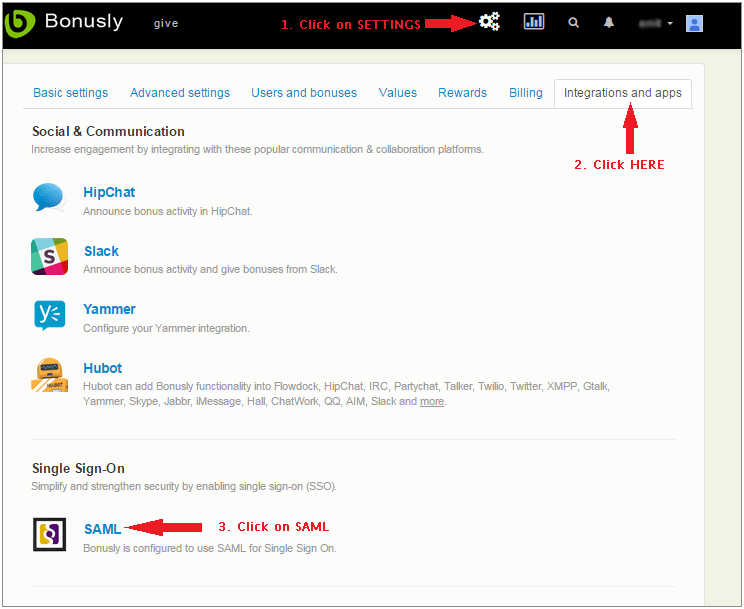Open the Yammer integration link
The width and height of the screenshot is (744, 609).
tap(109, 309)
